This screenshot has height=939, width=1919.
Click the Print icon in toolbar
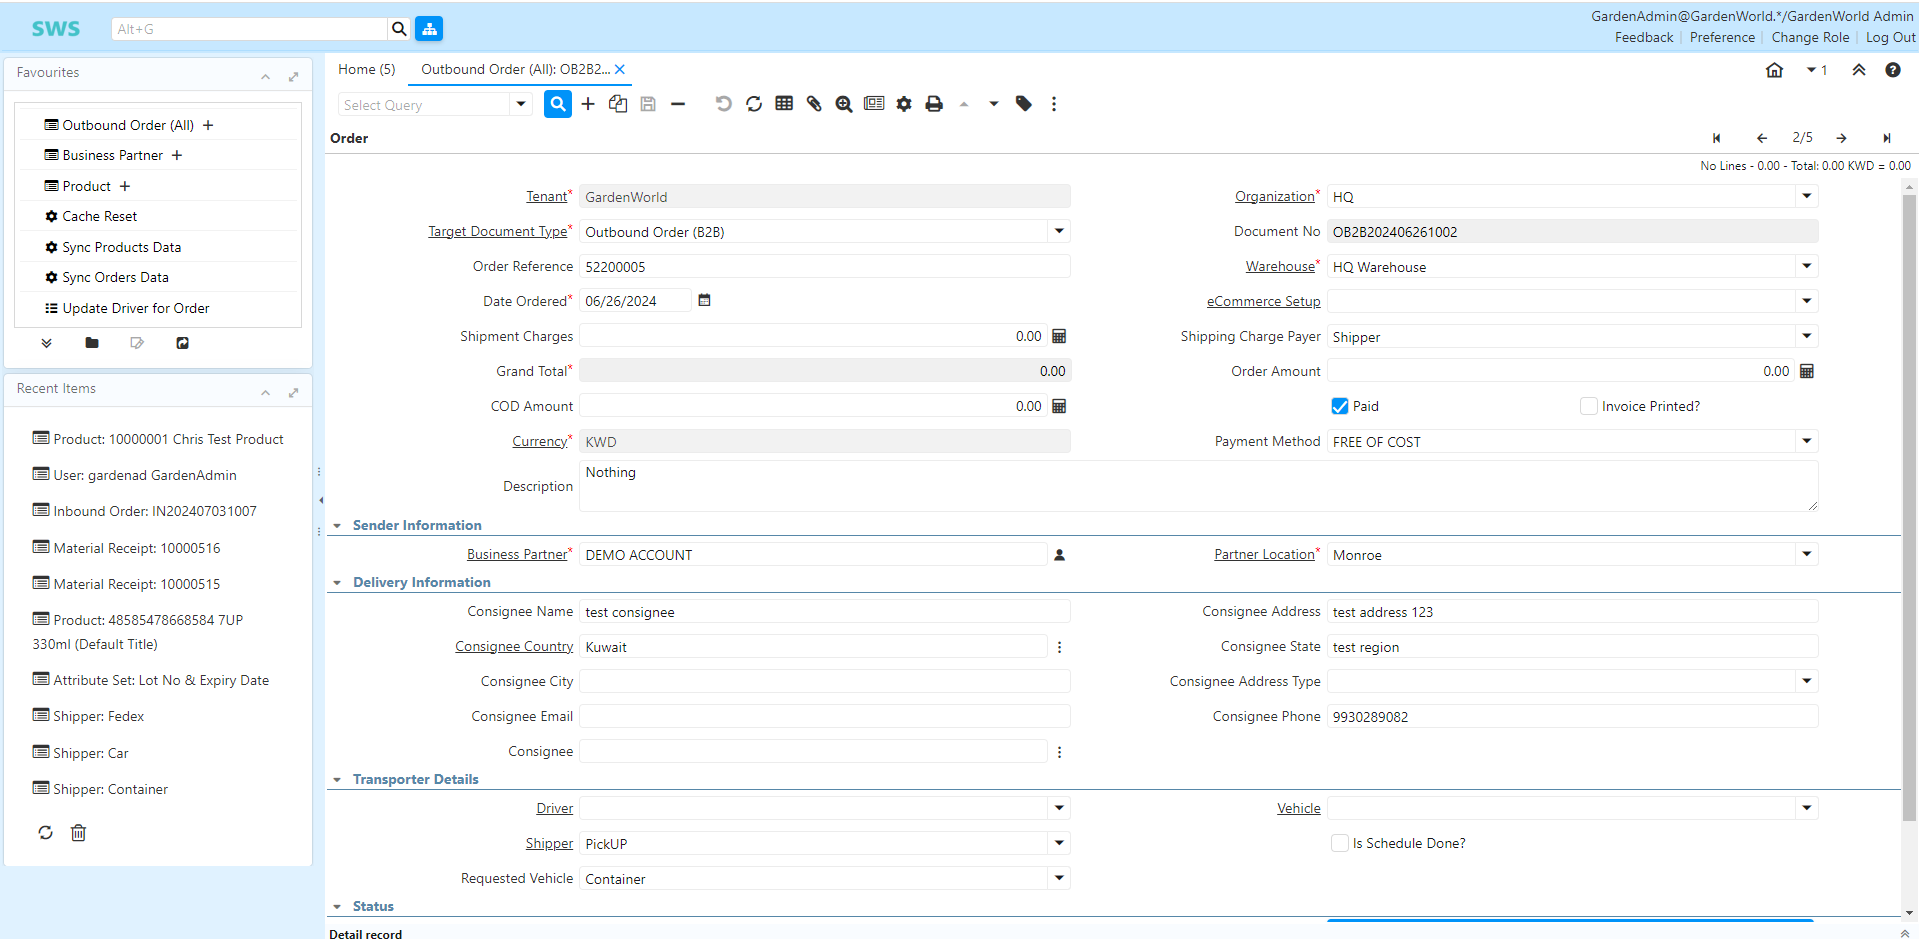[x=934, y=104]
